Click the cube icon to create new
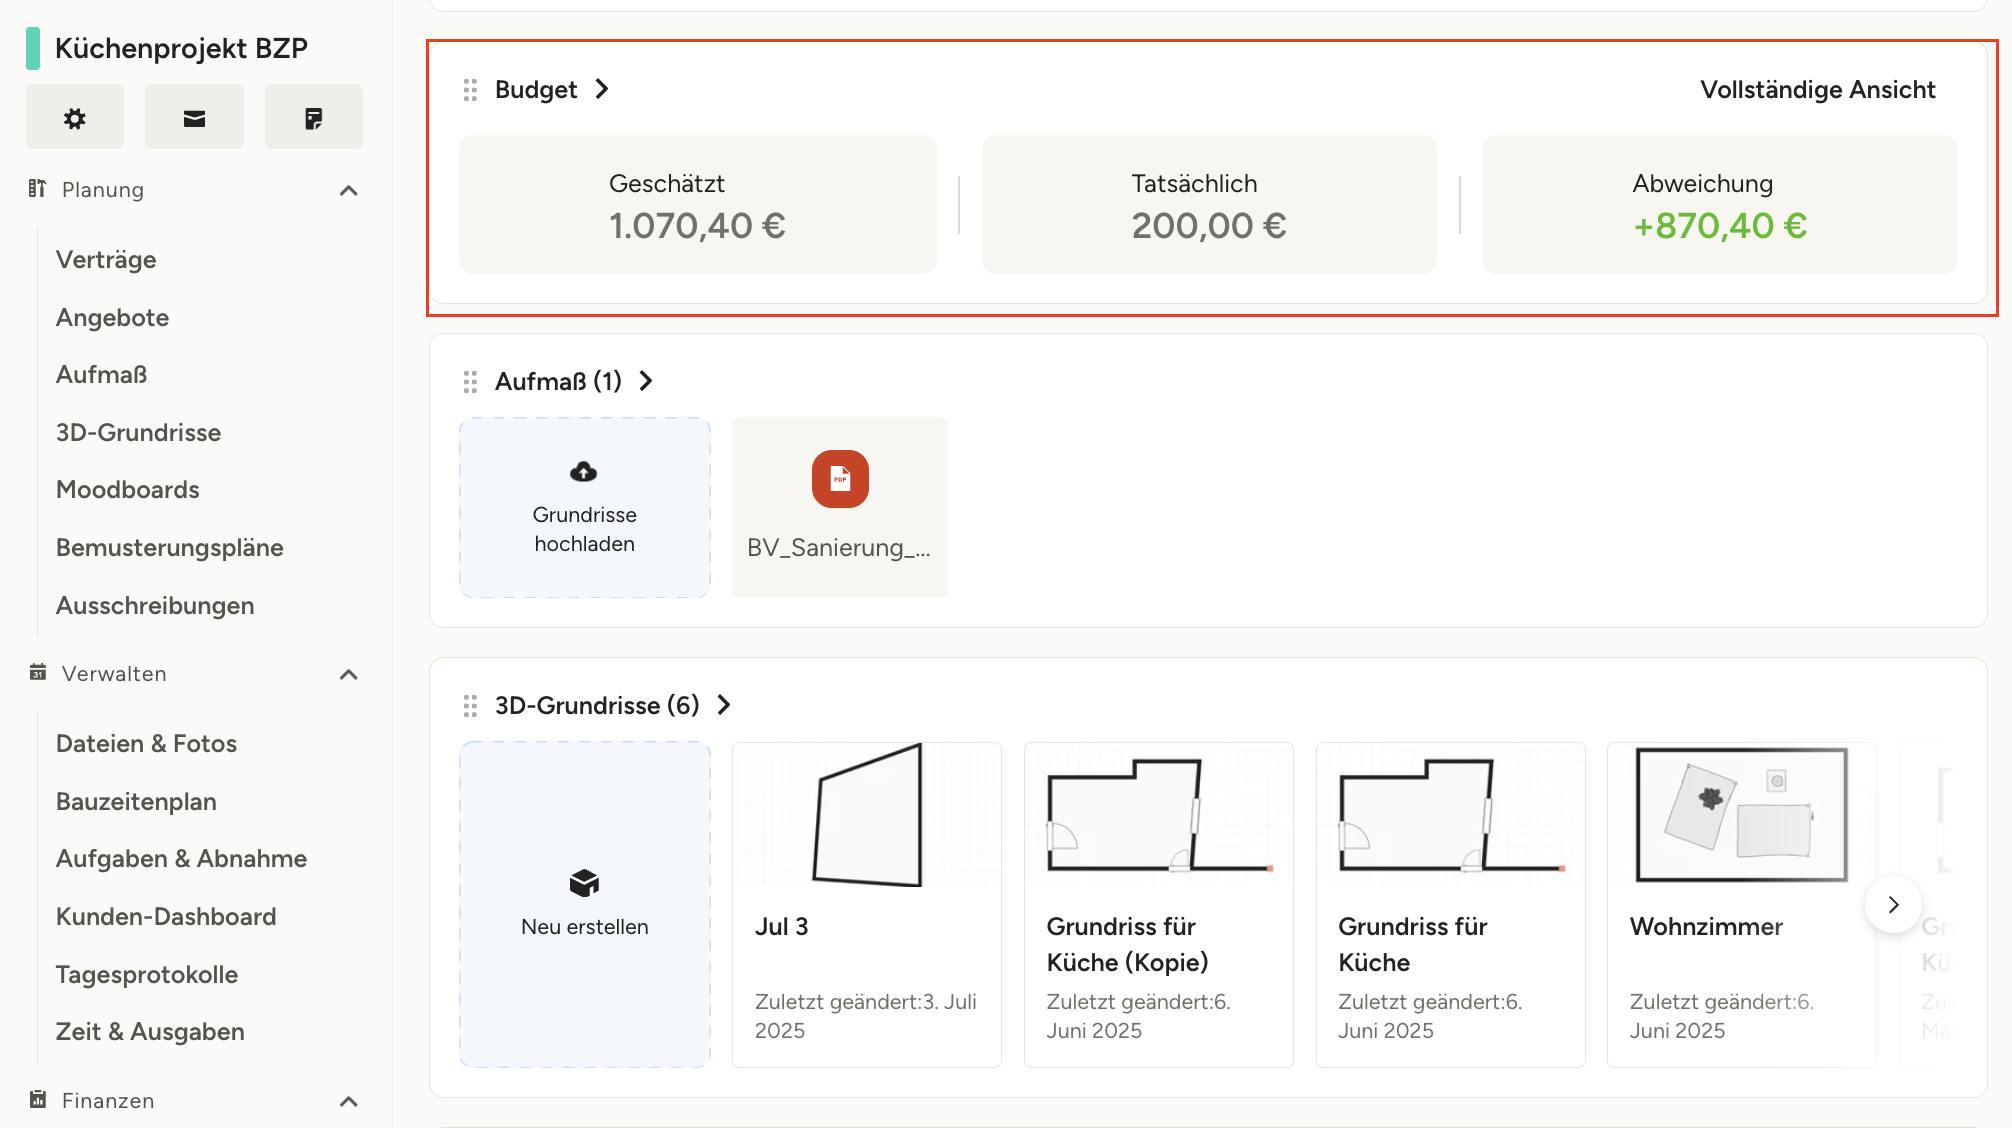The height and width of the screenshot is (1128, 2012). tap(584, 883)
